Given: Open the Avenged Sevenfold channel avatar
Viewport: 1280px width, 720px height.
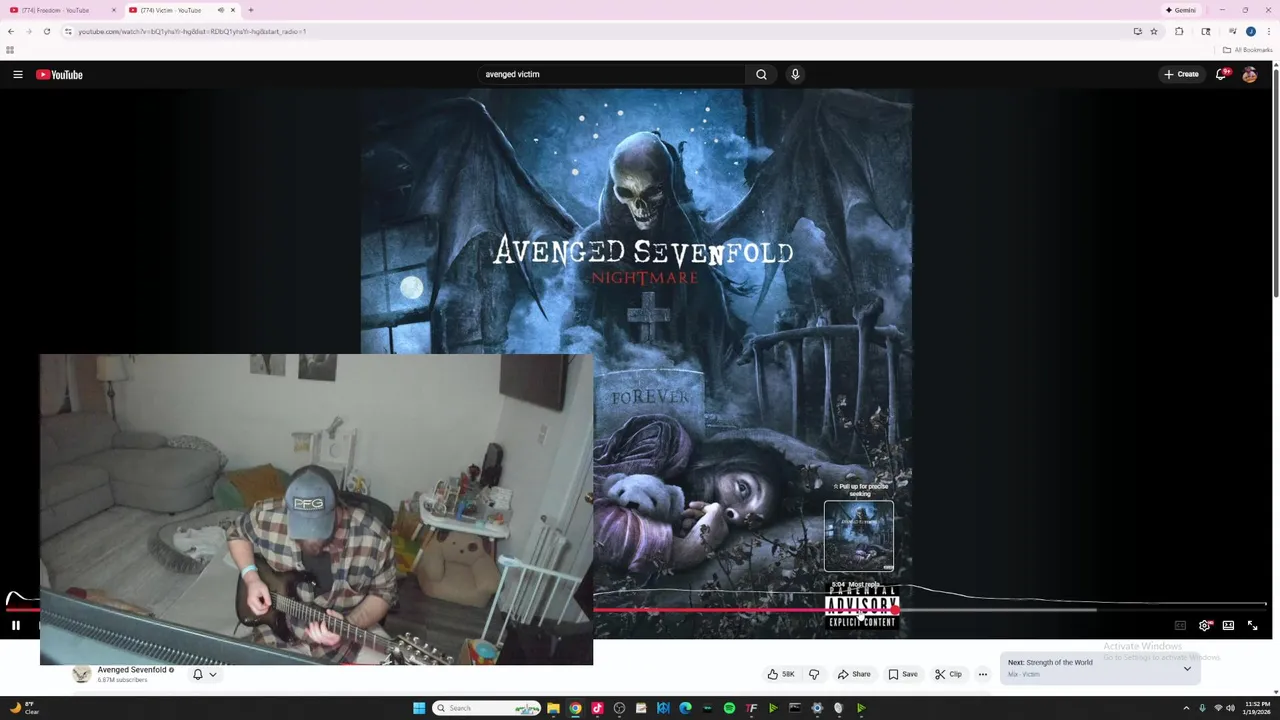Looking at the screenshot, I should click(x=81, y=674).
